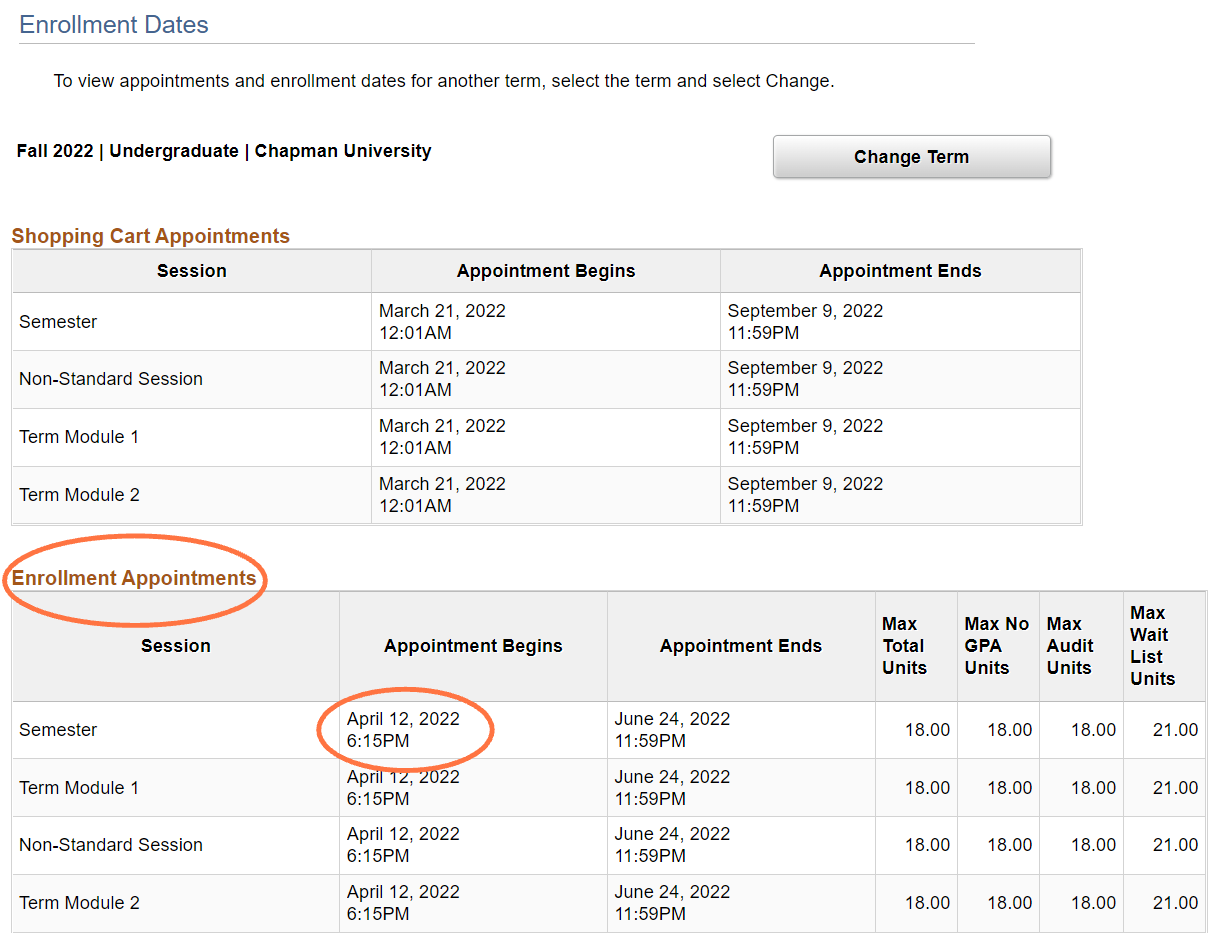This screenshot has width=1222, height=933.
Task: Click June 24, 2022 end for enrollment Semester
Action: coord(672,730)
